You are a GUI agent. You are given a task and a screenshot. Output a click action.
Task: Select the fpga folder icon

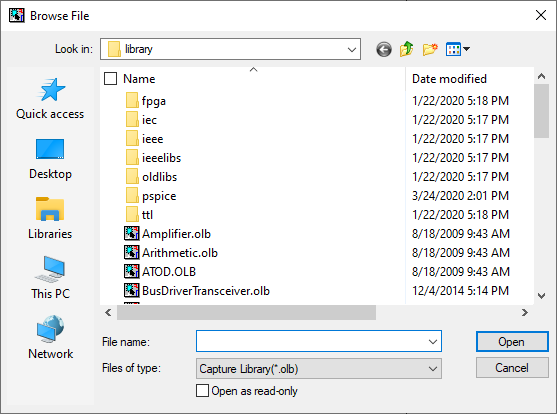point(132,101)
